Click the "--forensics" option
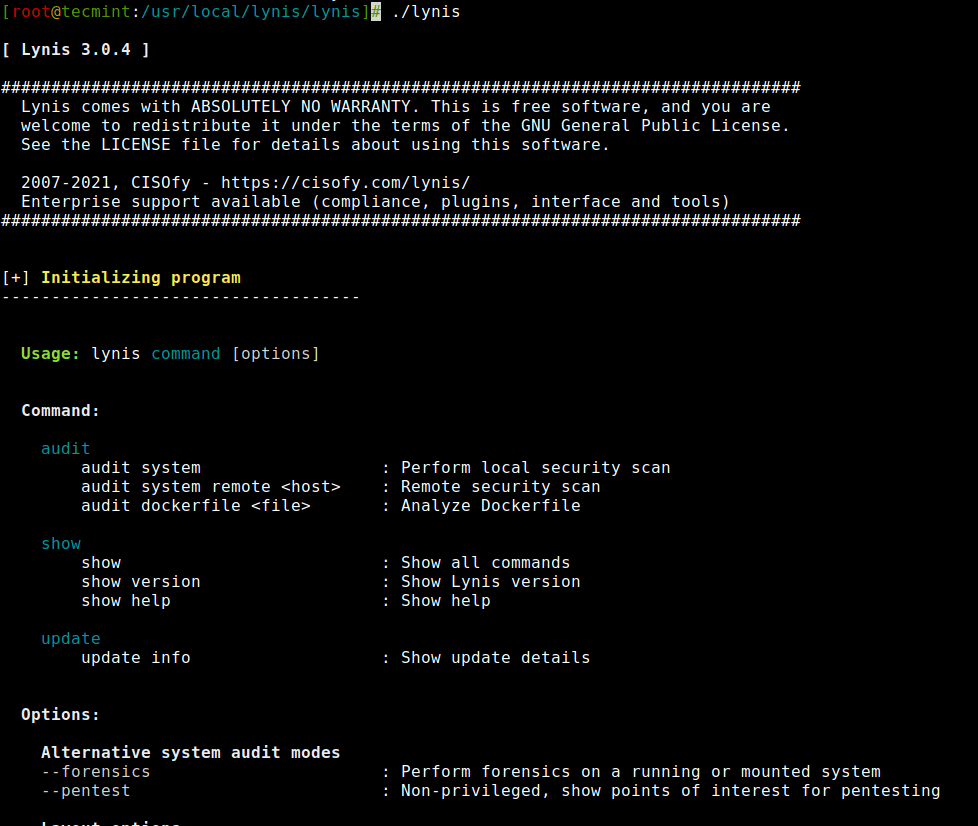 [x=96, y=772]
